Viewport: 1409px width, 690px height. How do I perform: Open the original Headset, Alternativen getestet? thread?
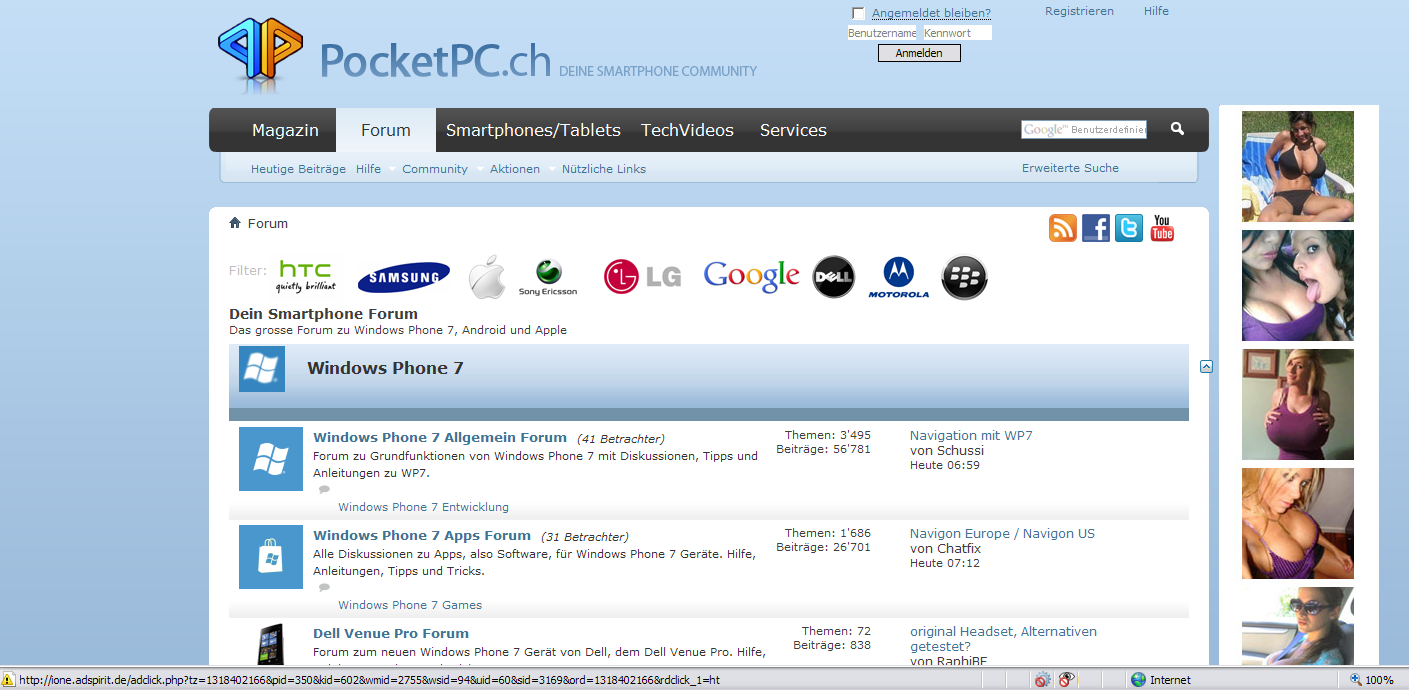click(1003, 639)
